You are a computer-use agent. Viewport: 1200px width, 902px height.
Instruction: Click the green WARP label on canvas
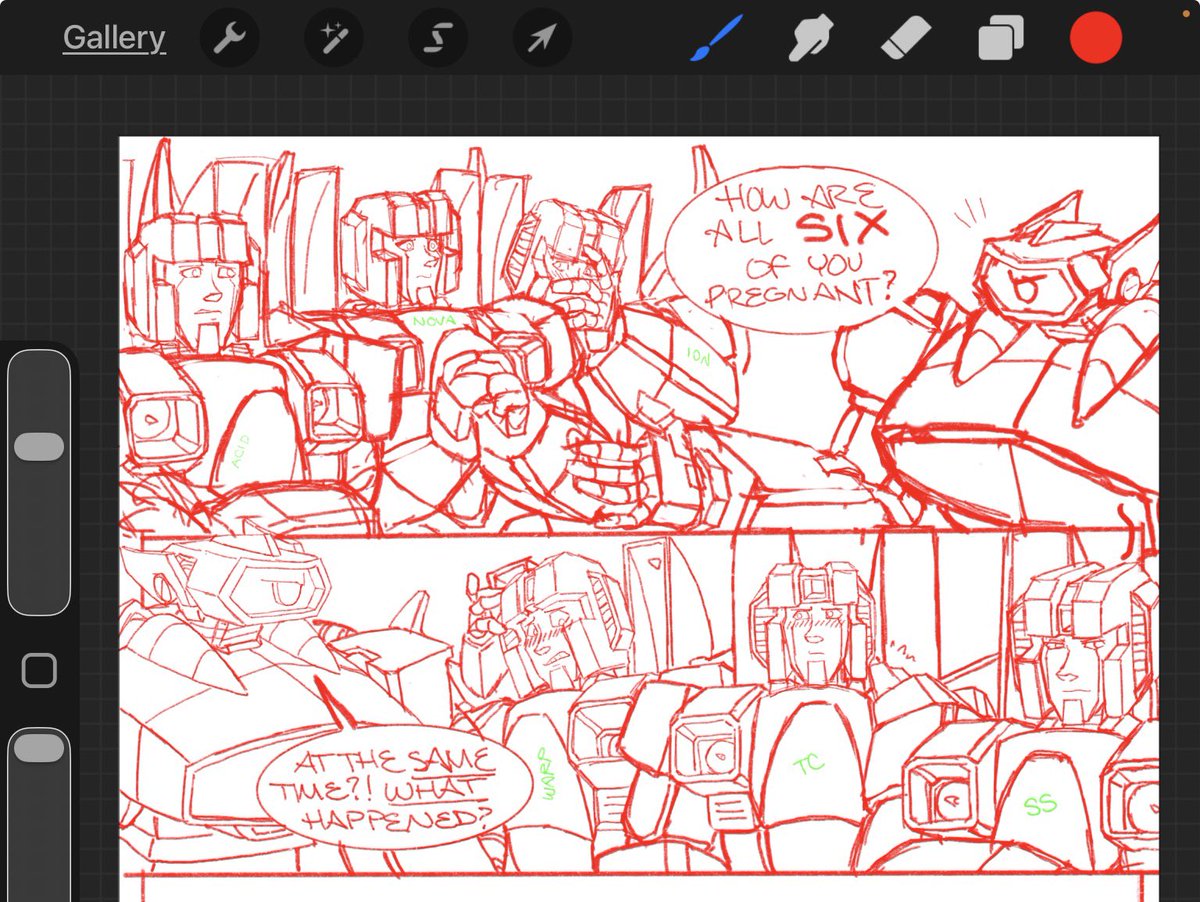click(547, 773)
